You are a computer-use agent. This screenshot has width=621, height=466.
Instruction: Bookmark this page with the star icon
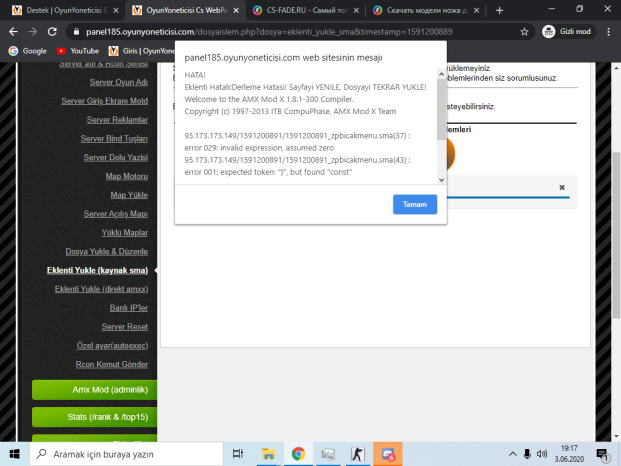pos(524,32)
